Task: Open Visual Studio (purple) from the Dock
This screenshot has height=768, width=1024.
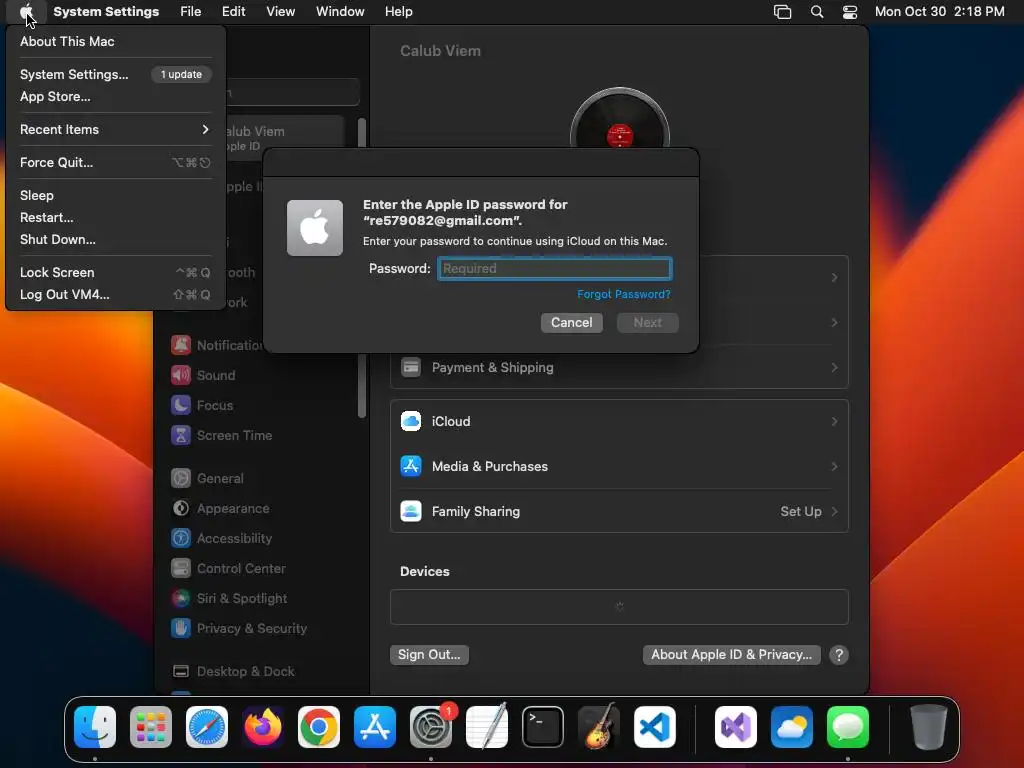Action: (735, 727)
